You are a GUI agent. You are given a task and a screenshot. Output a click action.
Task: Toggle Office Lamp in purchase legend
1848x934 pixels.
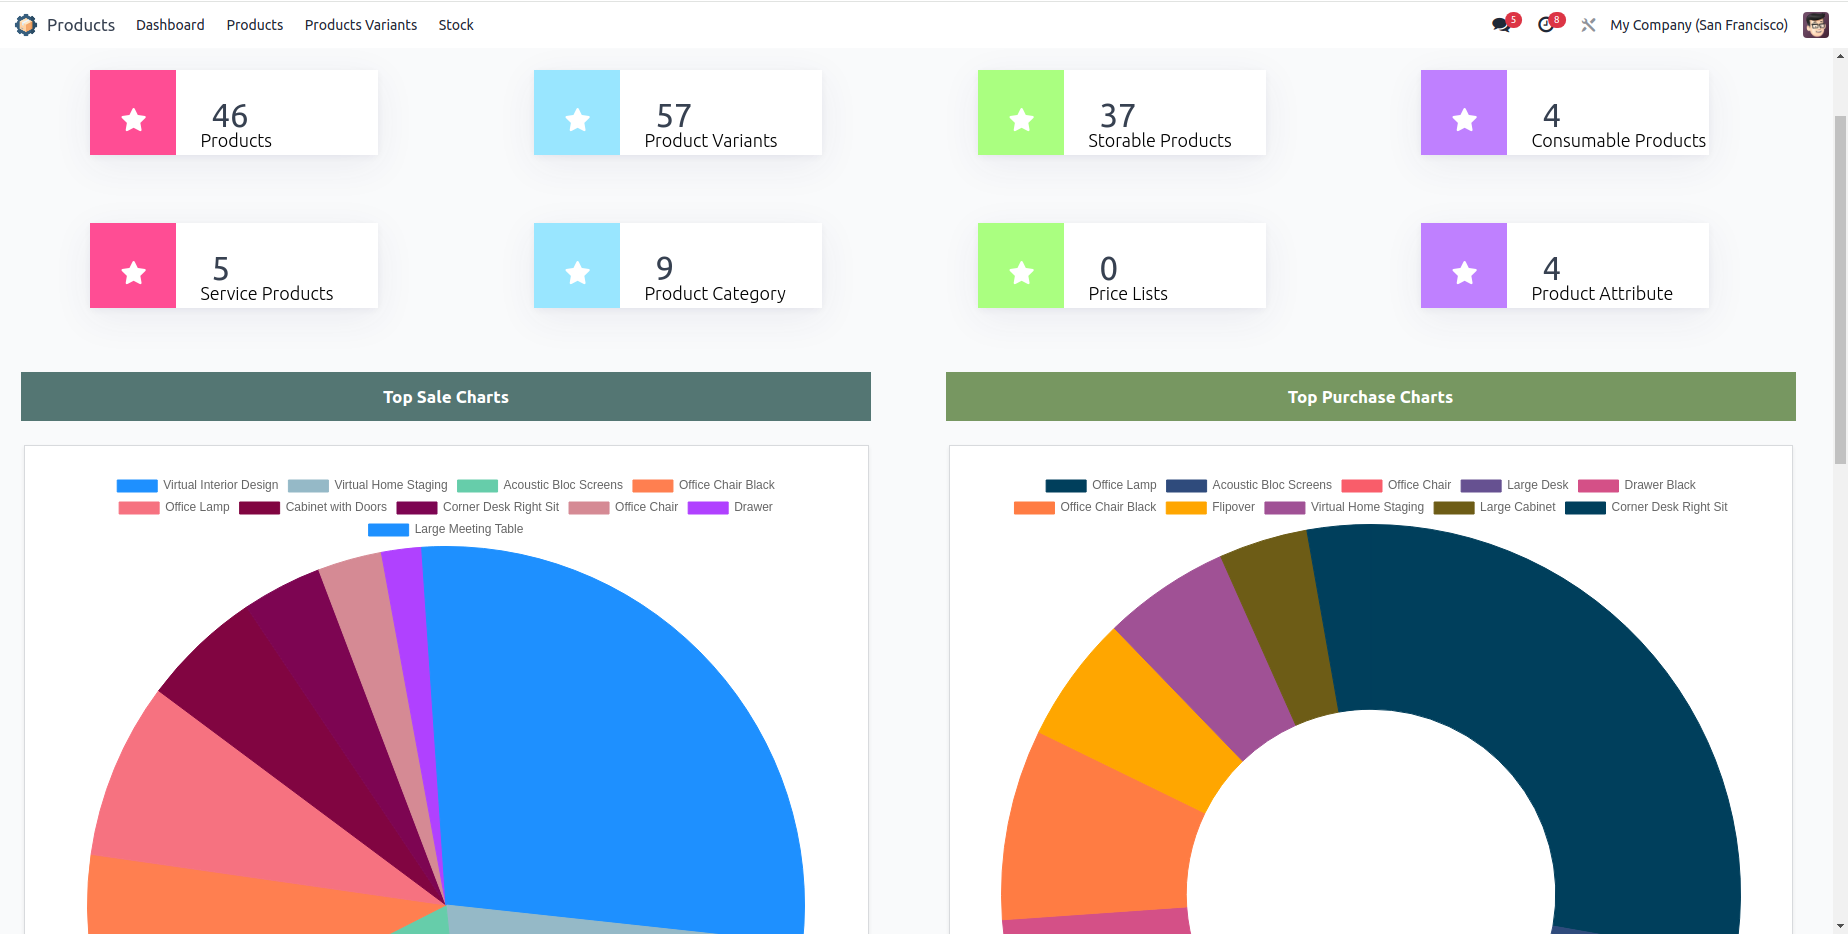pyautogui.click(x=1101, y=485)
